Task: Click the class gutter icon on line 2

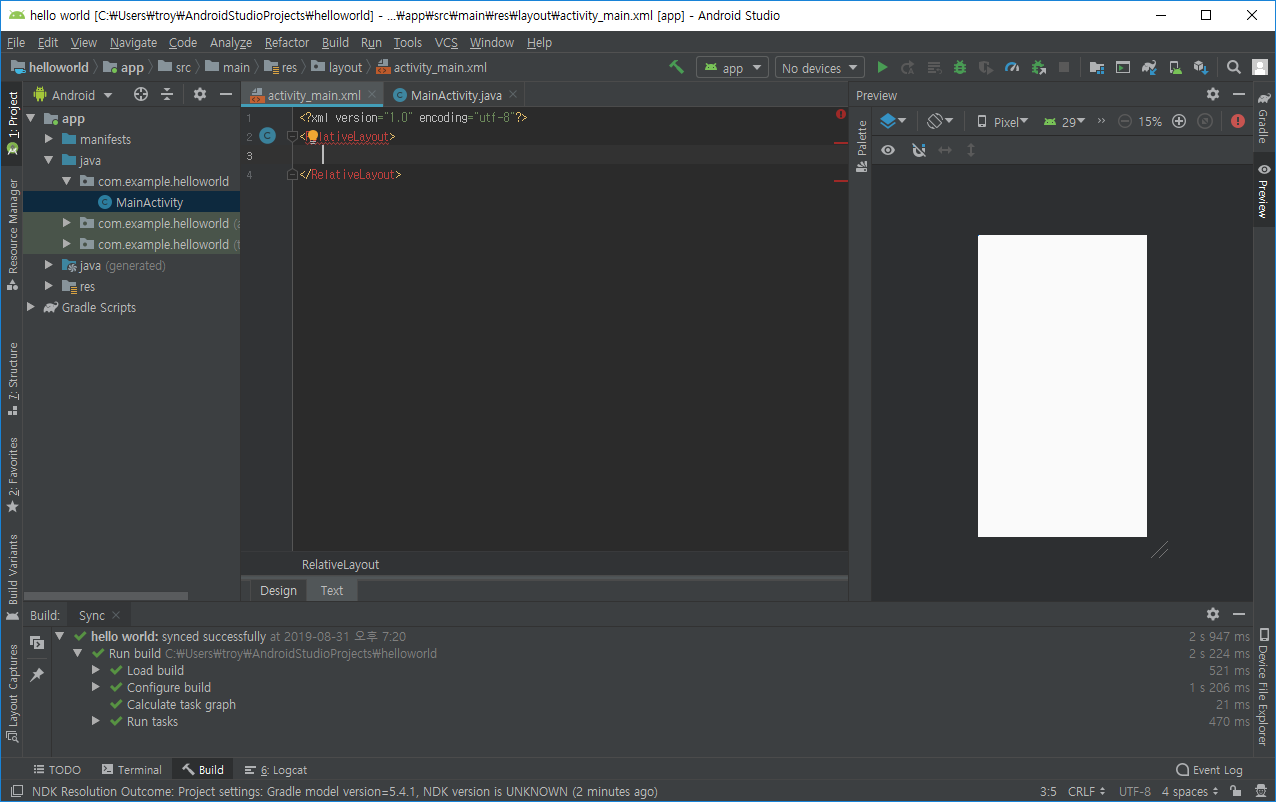Action: pyautogui.click(x=267, y=136)
